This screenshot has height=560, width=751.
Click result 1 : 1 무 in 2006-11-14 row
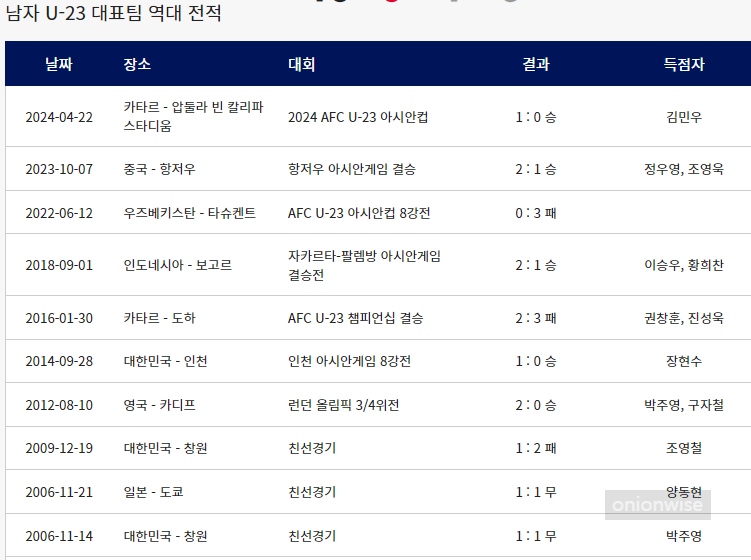click(535, 536)
